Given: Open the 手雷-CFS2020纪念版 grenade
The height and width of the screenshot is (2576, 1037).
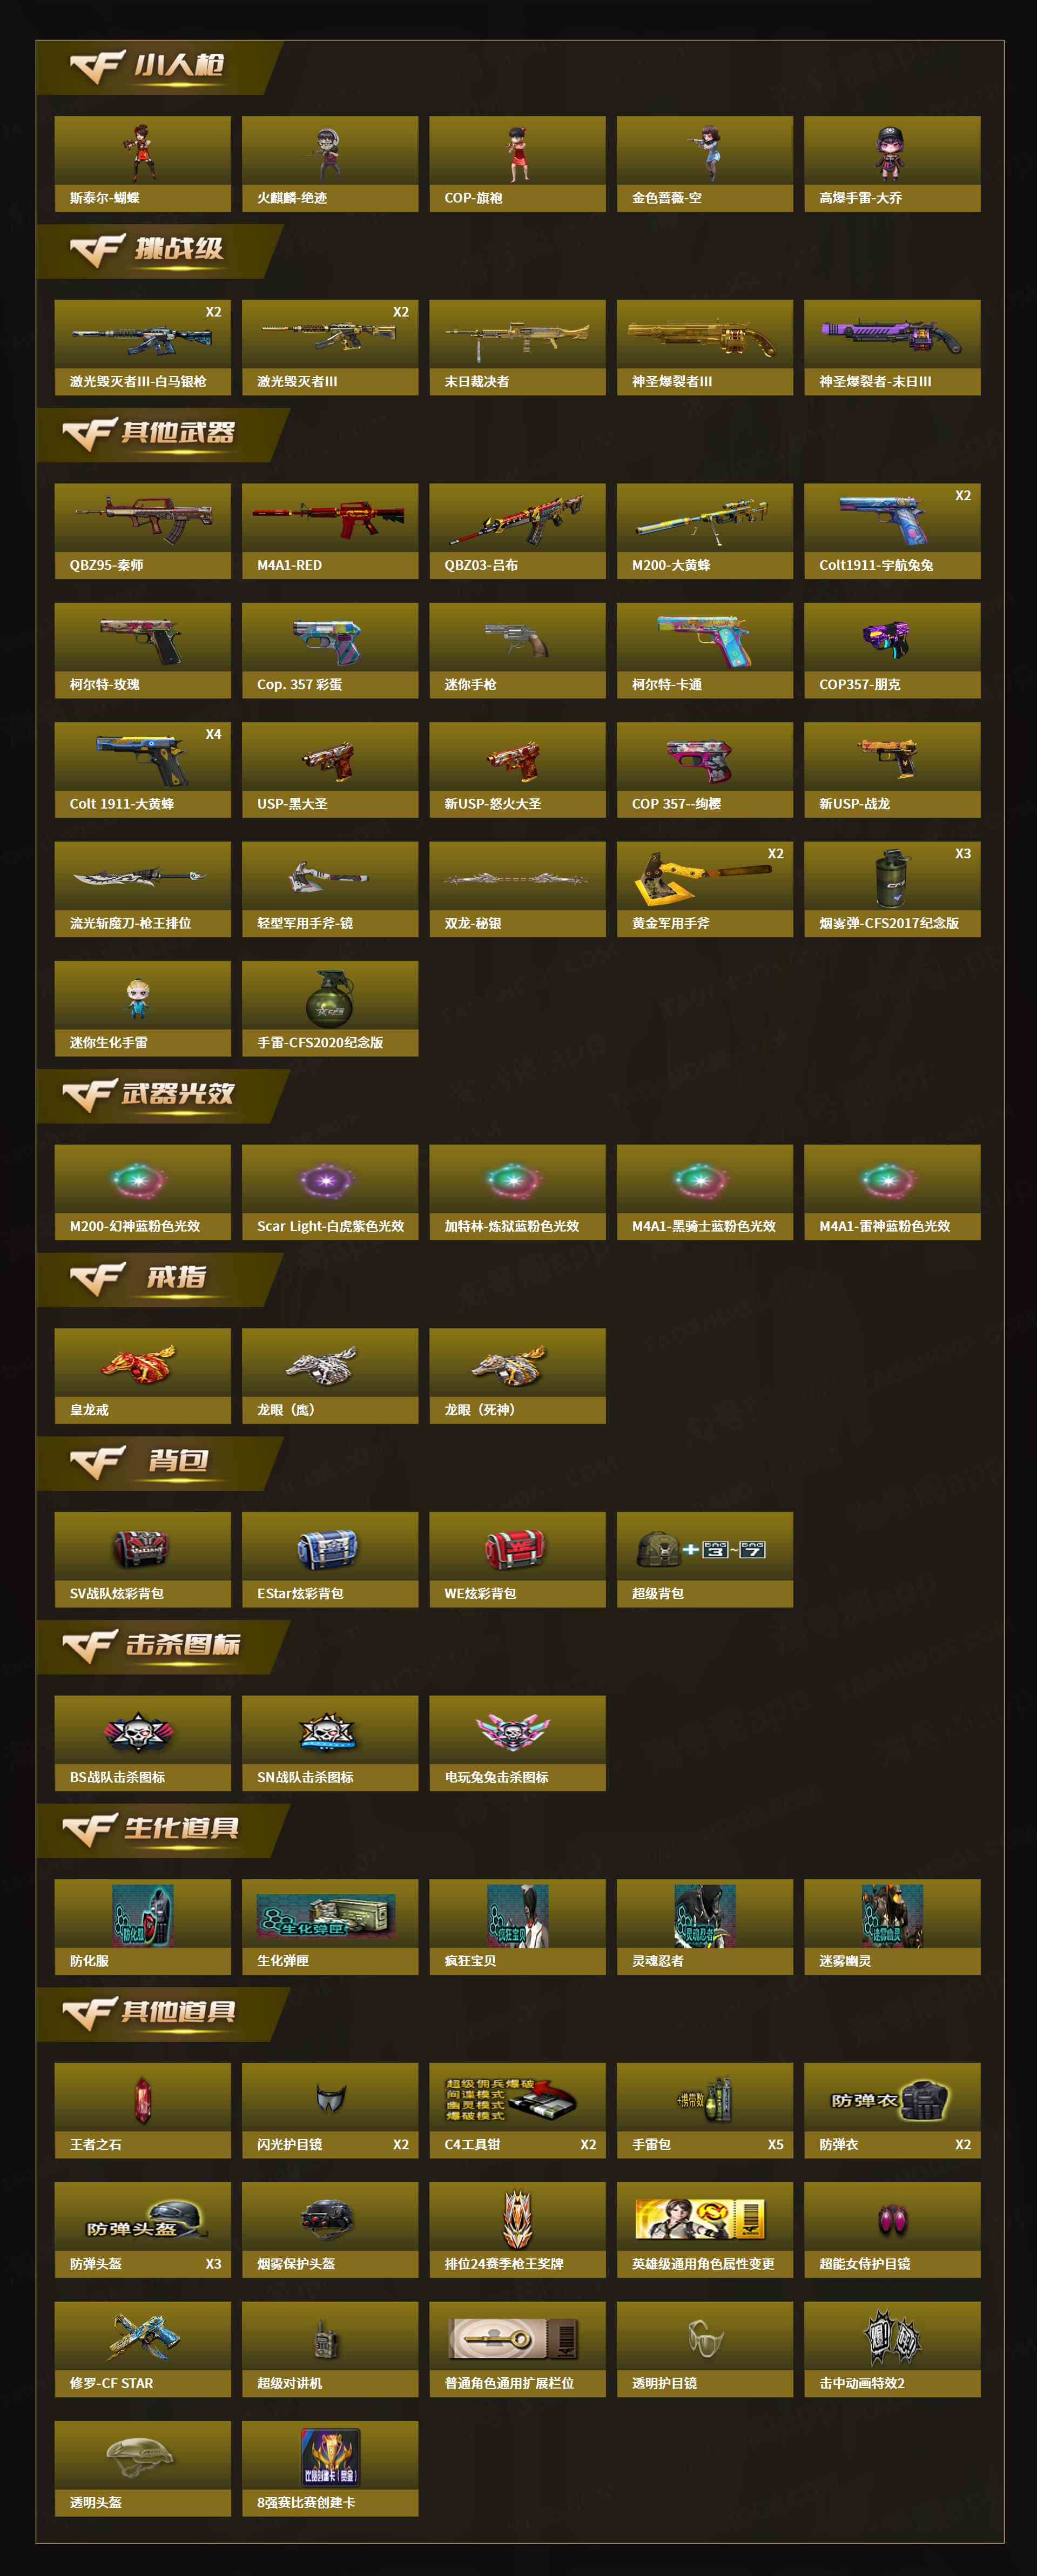Looking at the screenshot, I should (x=330, y=1008).
